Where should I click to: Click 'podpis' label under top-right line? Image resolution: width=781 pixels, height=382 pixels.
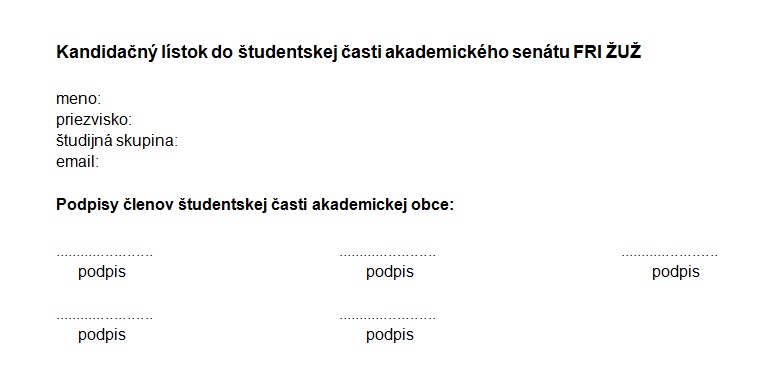[676, 272]
